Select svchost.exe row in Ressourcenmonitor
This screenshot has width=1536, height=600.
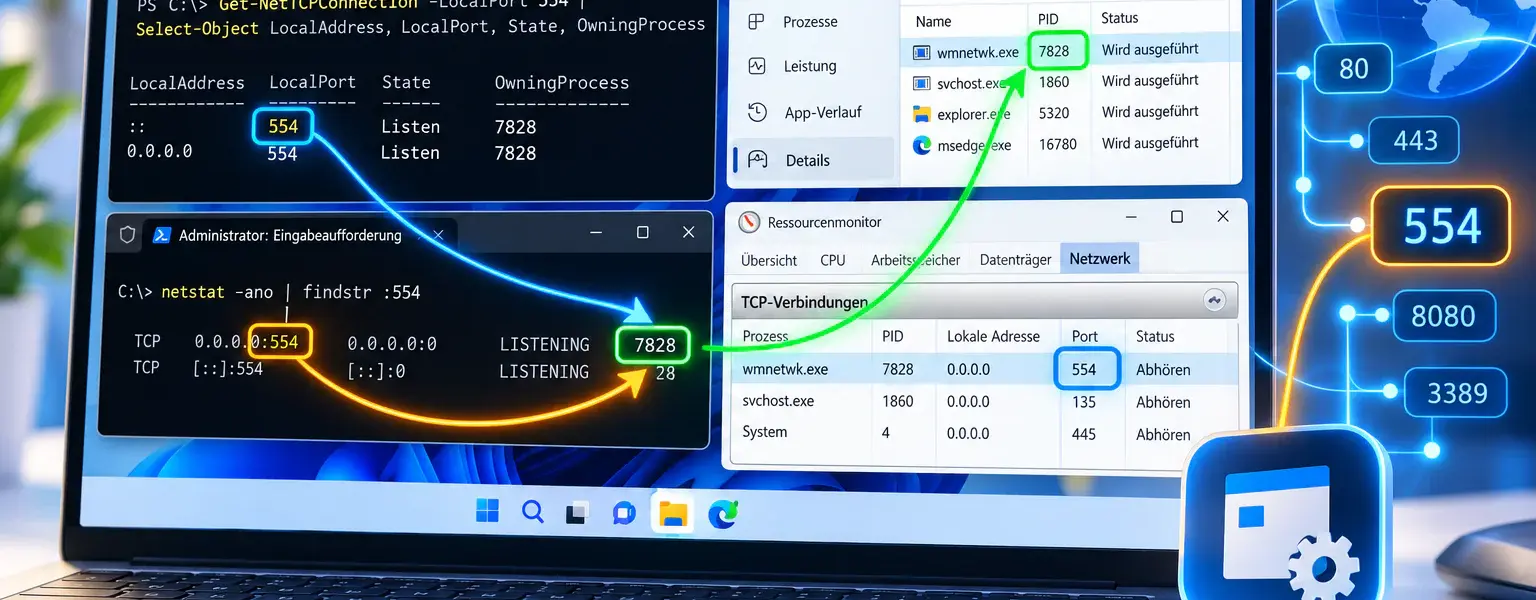click(985, 401)
